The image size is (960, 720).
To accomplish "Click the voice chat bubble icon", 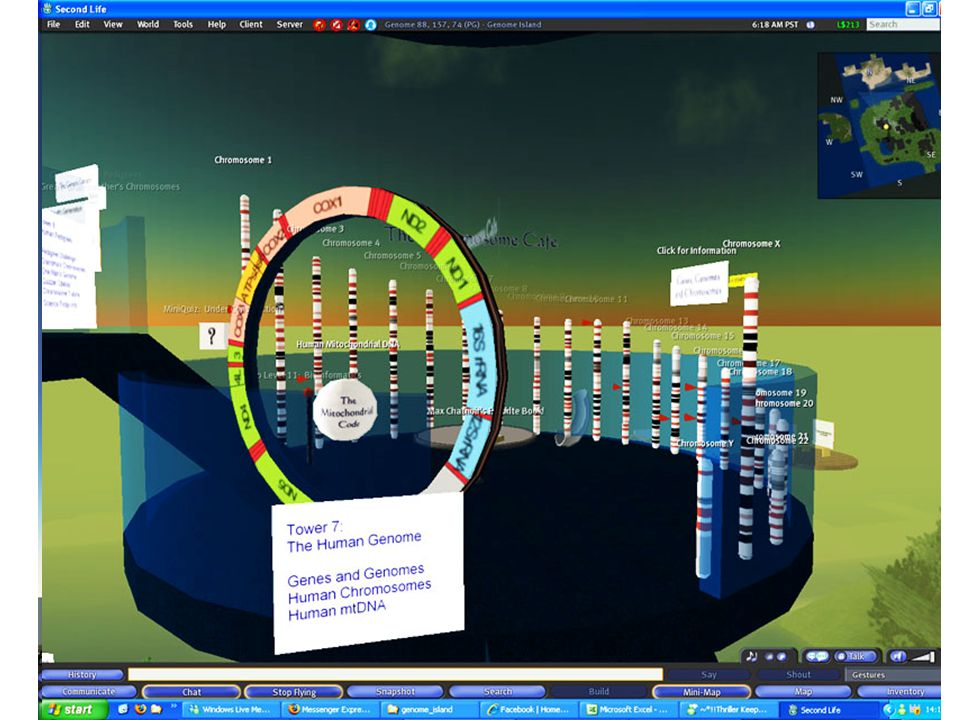I will 817,656.
